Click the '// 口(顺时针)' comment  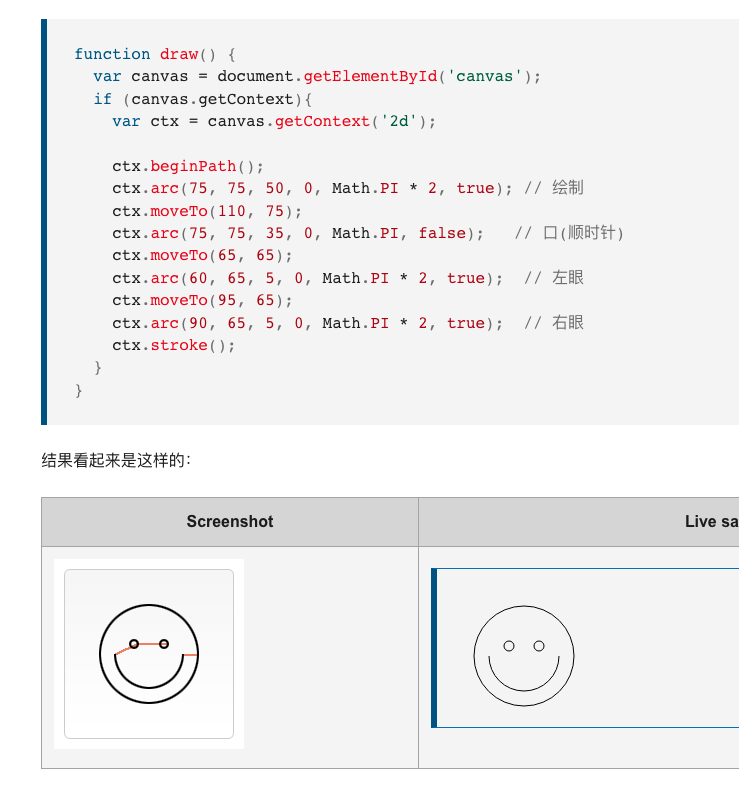coord(569,233)
